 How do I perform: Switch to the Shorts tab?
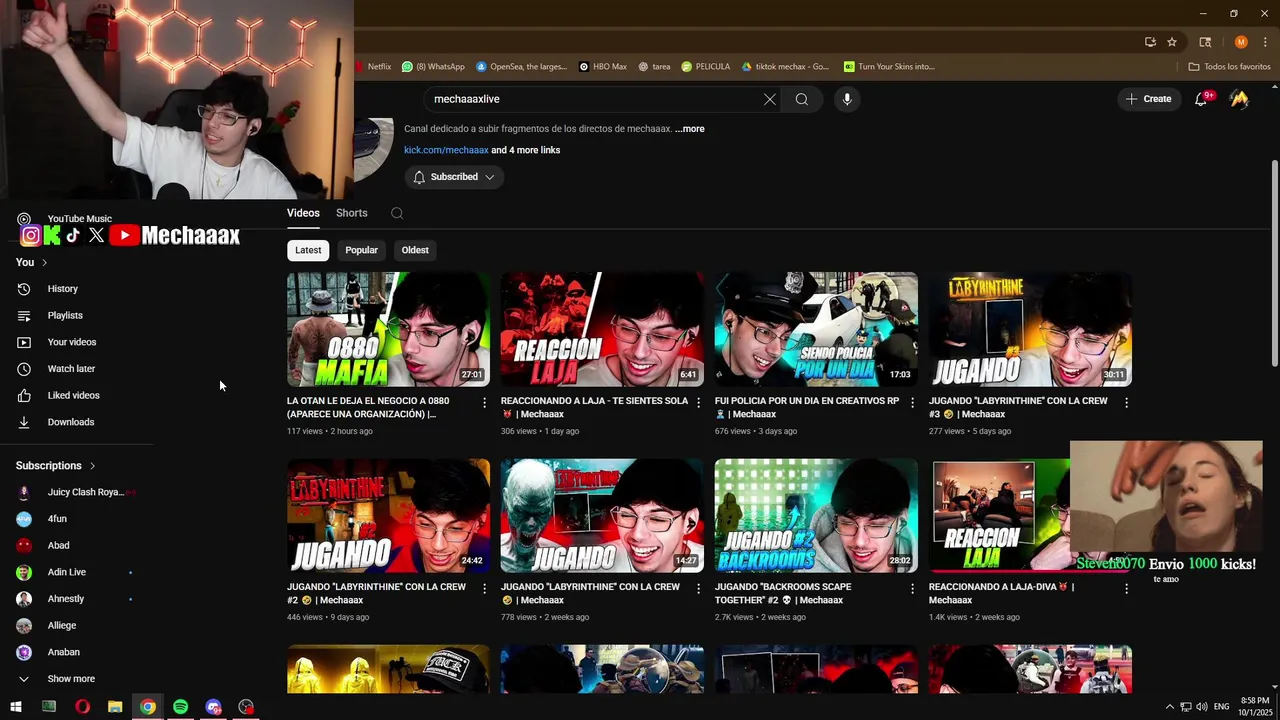(352, 213)
